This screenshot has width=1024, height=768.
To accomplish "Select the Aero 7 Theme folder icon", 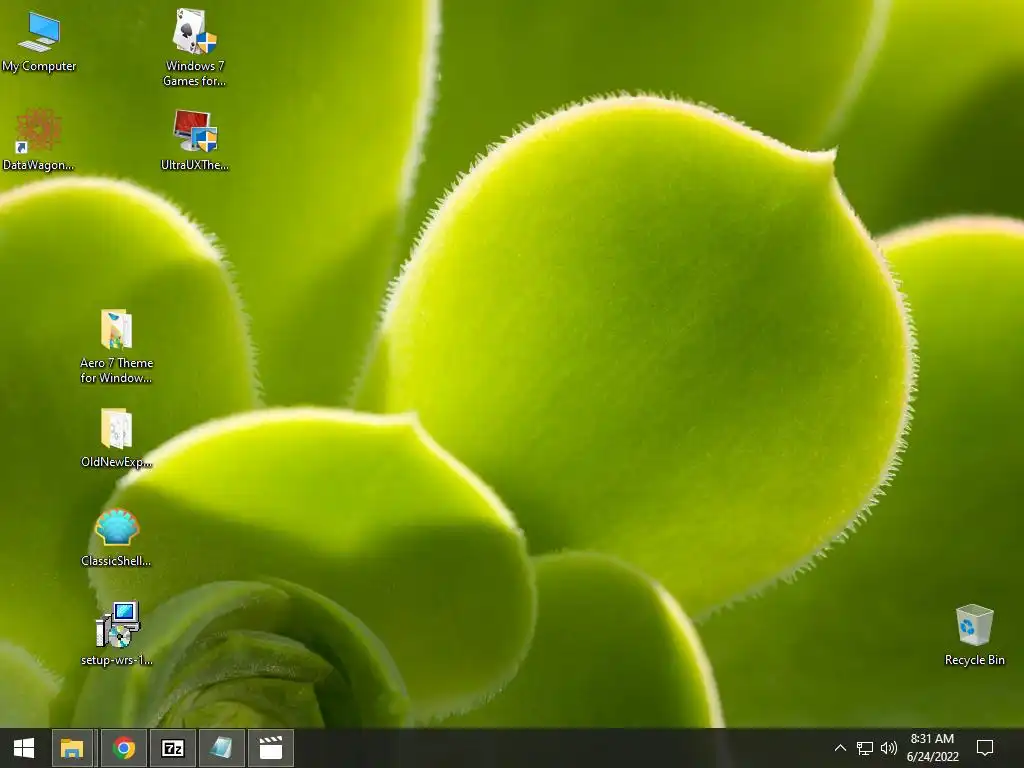I will [x=116, y=329].
